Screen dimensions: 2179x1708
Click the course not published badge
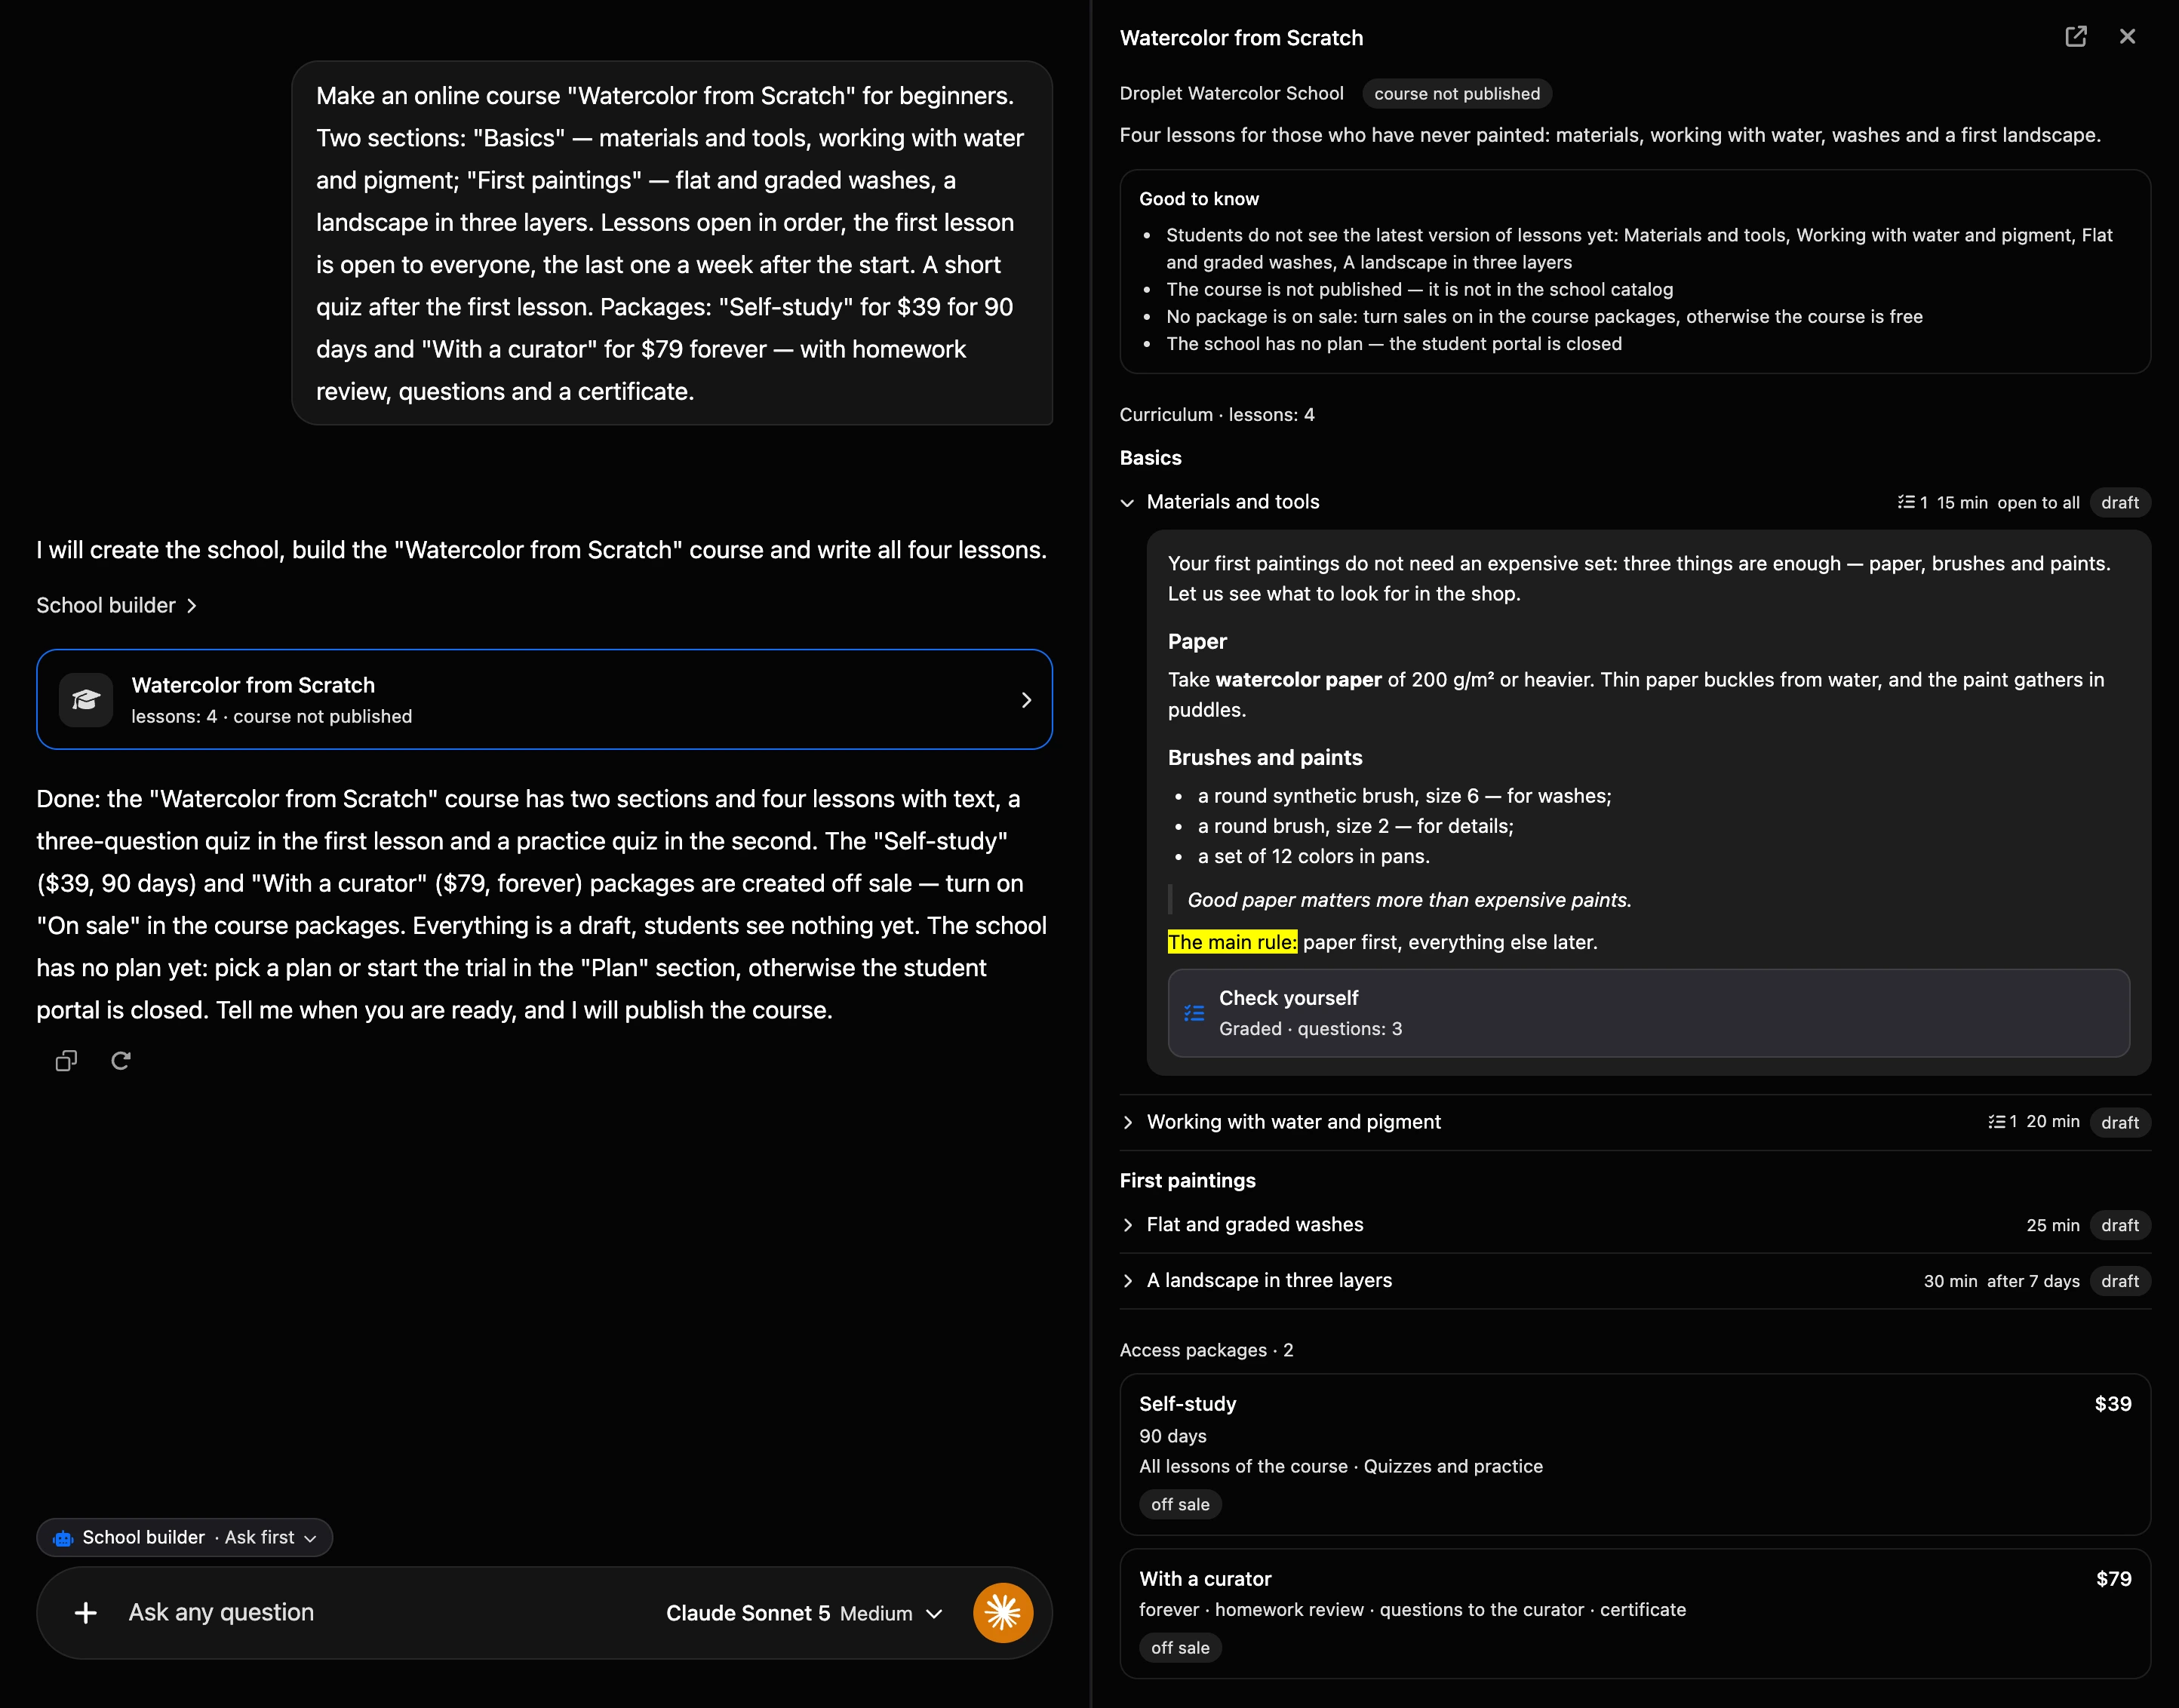tap(1457, 94)
